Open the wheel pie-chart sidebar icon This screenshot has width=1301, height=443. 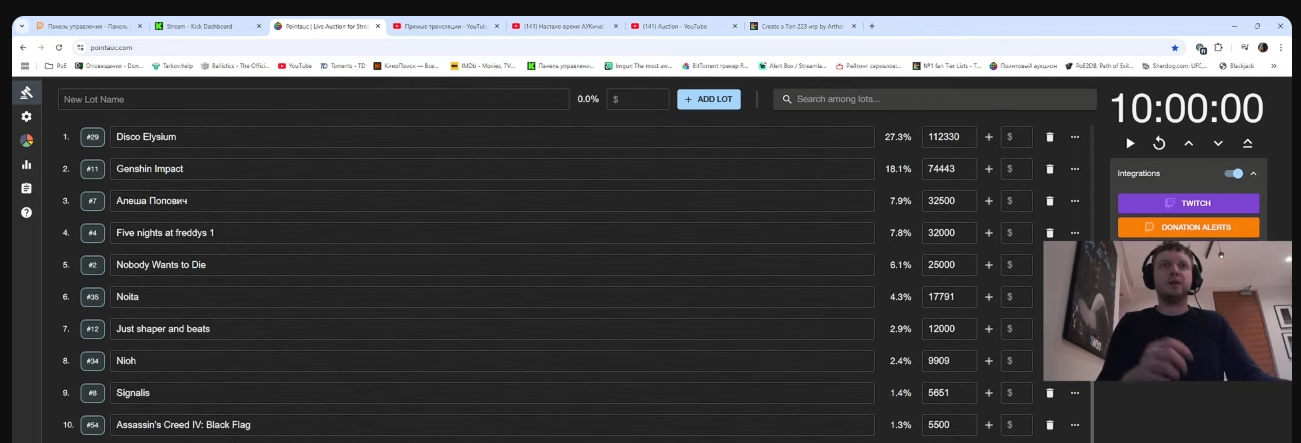pos(27,141)
